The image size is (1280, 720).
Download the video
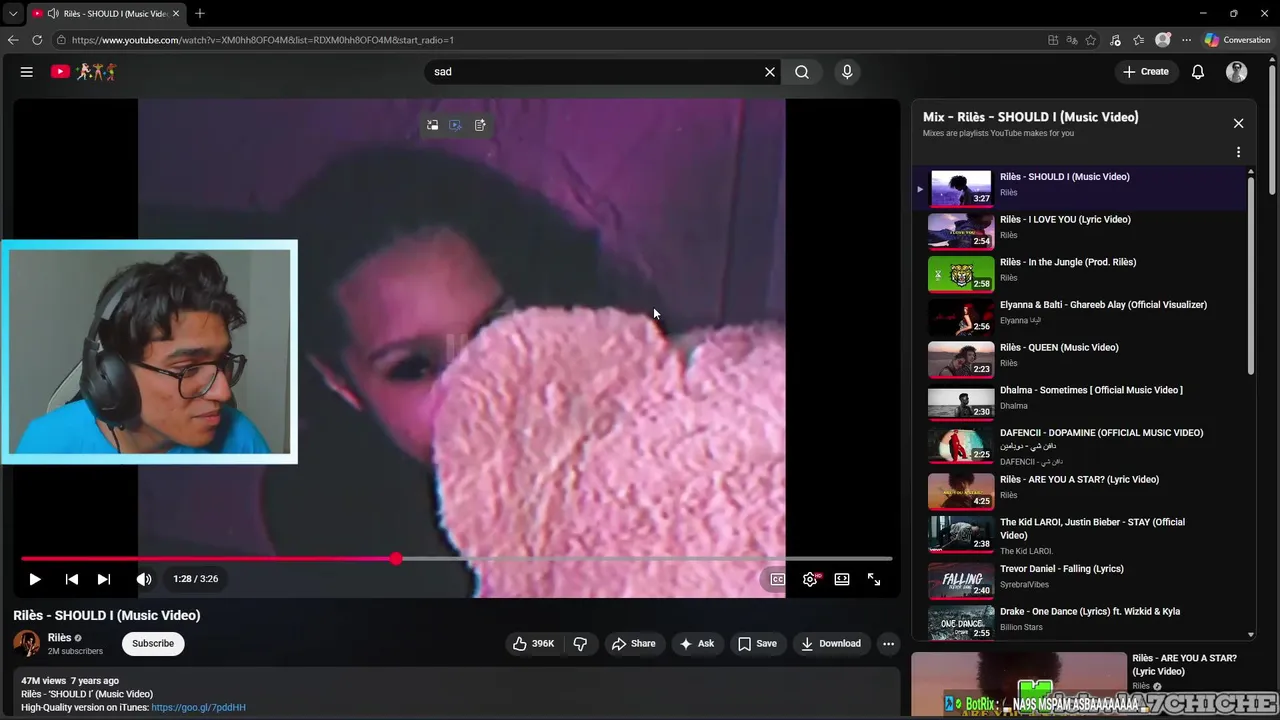tap(831, 643)
